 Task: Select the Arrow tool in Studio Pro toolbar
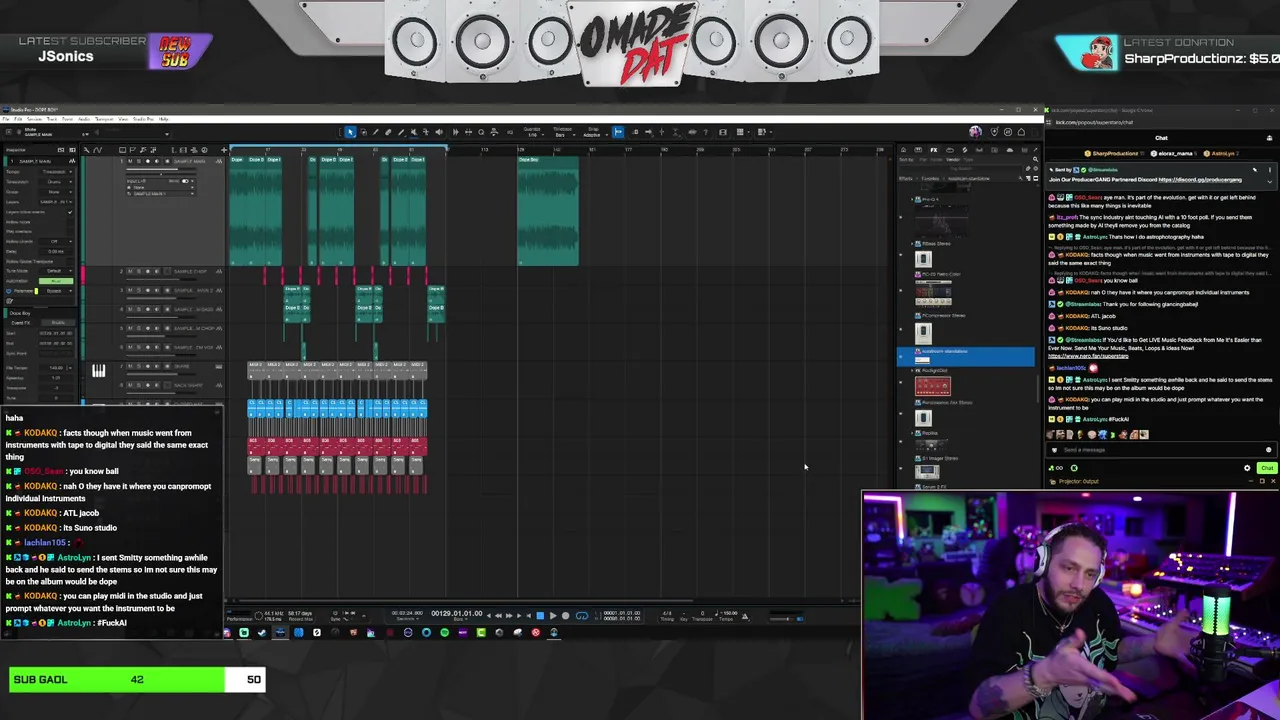tap(350, 132)
